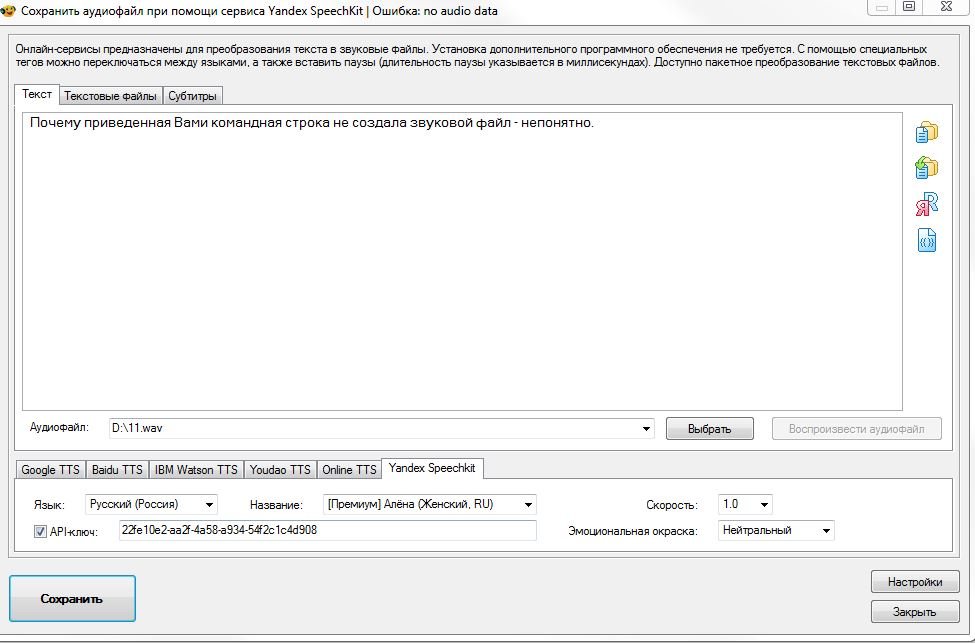Click the Воспроизвести аудиофайл button
Screen dimensions: 975x643
coord(856,429)
